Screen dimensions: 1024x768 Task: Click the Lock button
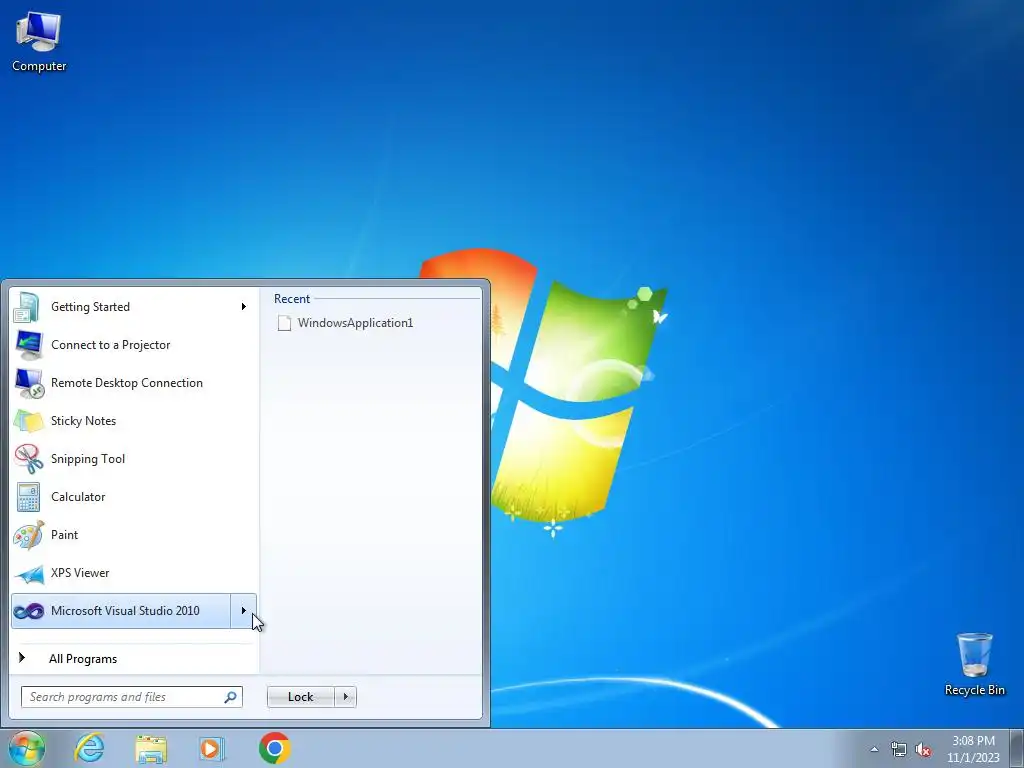(301, 697)
